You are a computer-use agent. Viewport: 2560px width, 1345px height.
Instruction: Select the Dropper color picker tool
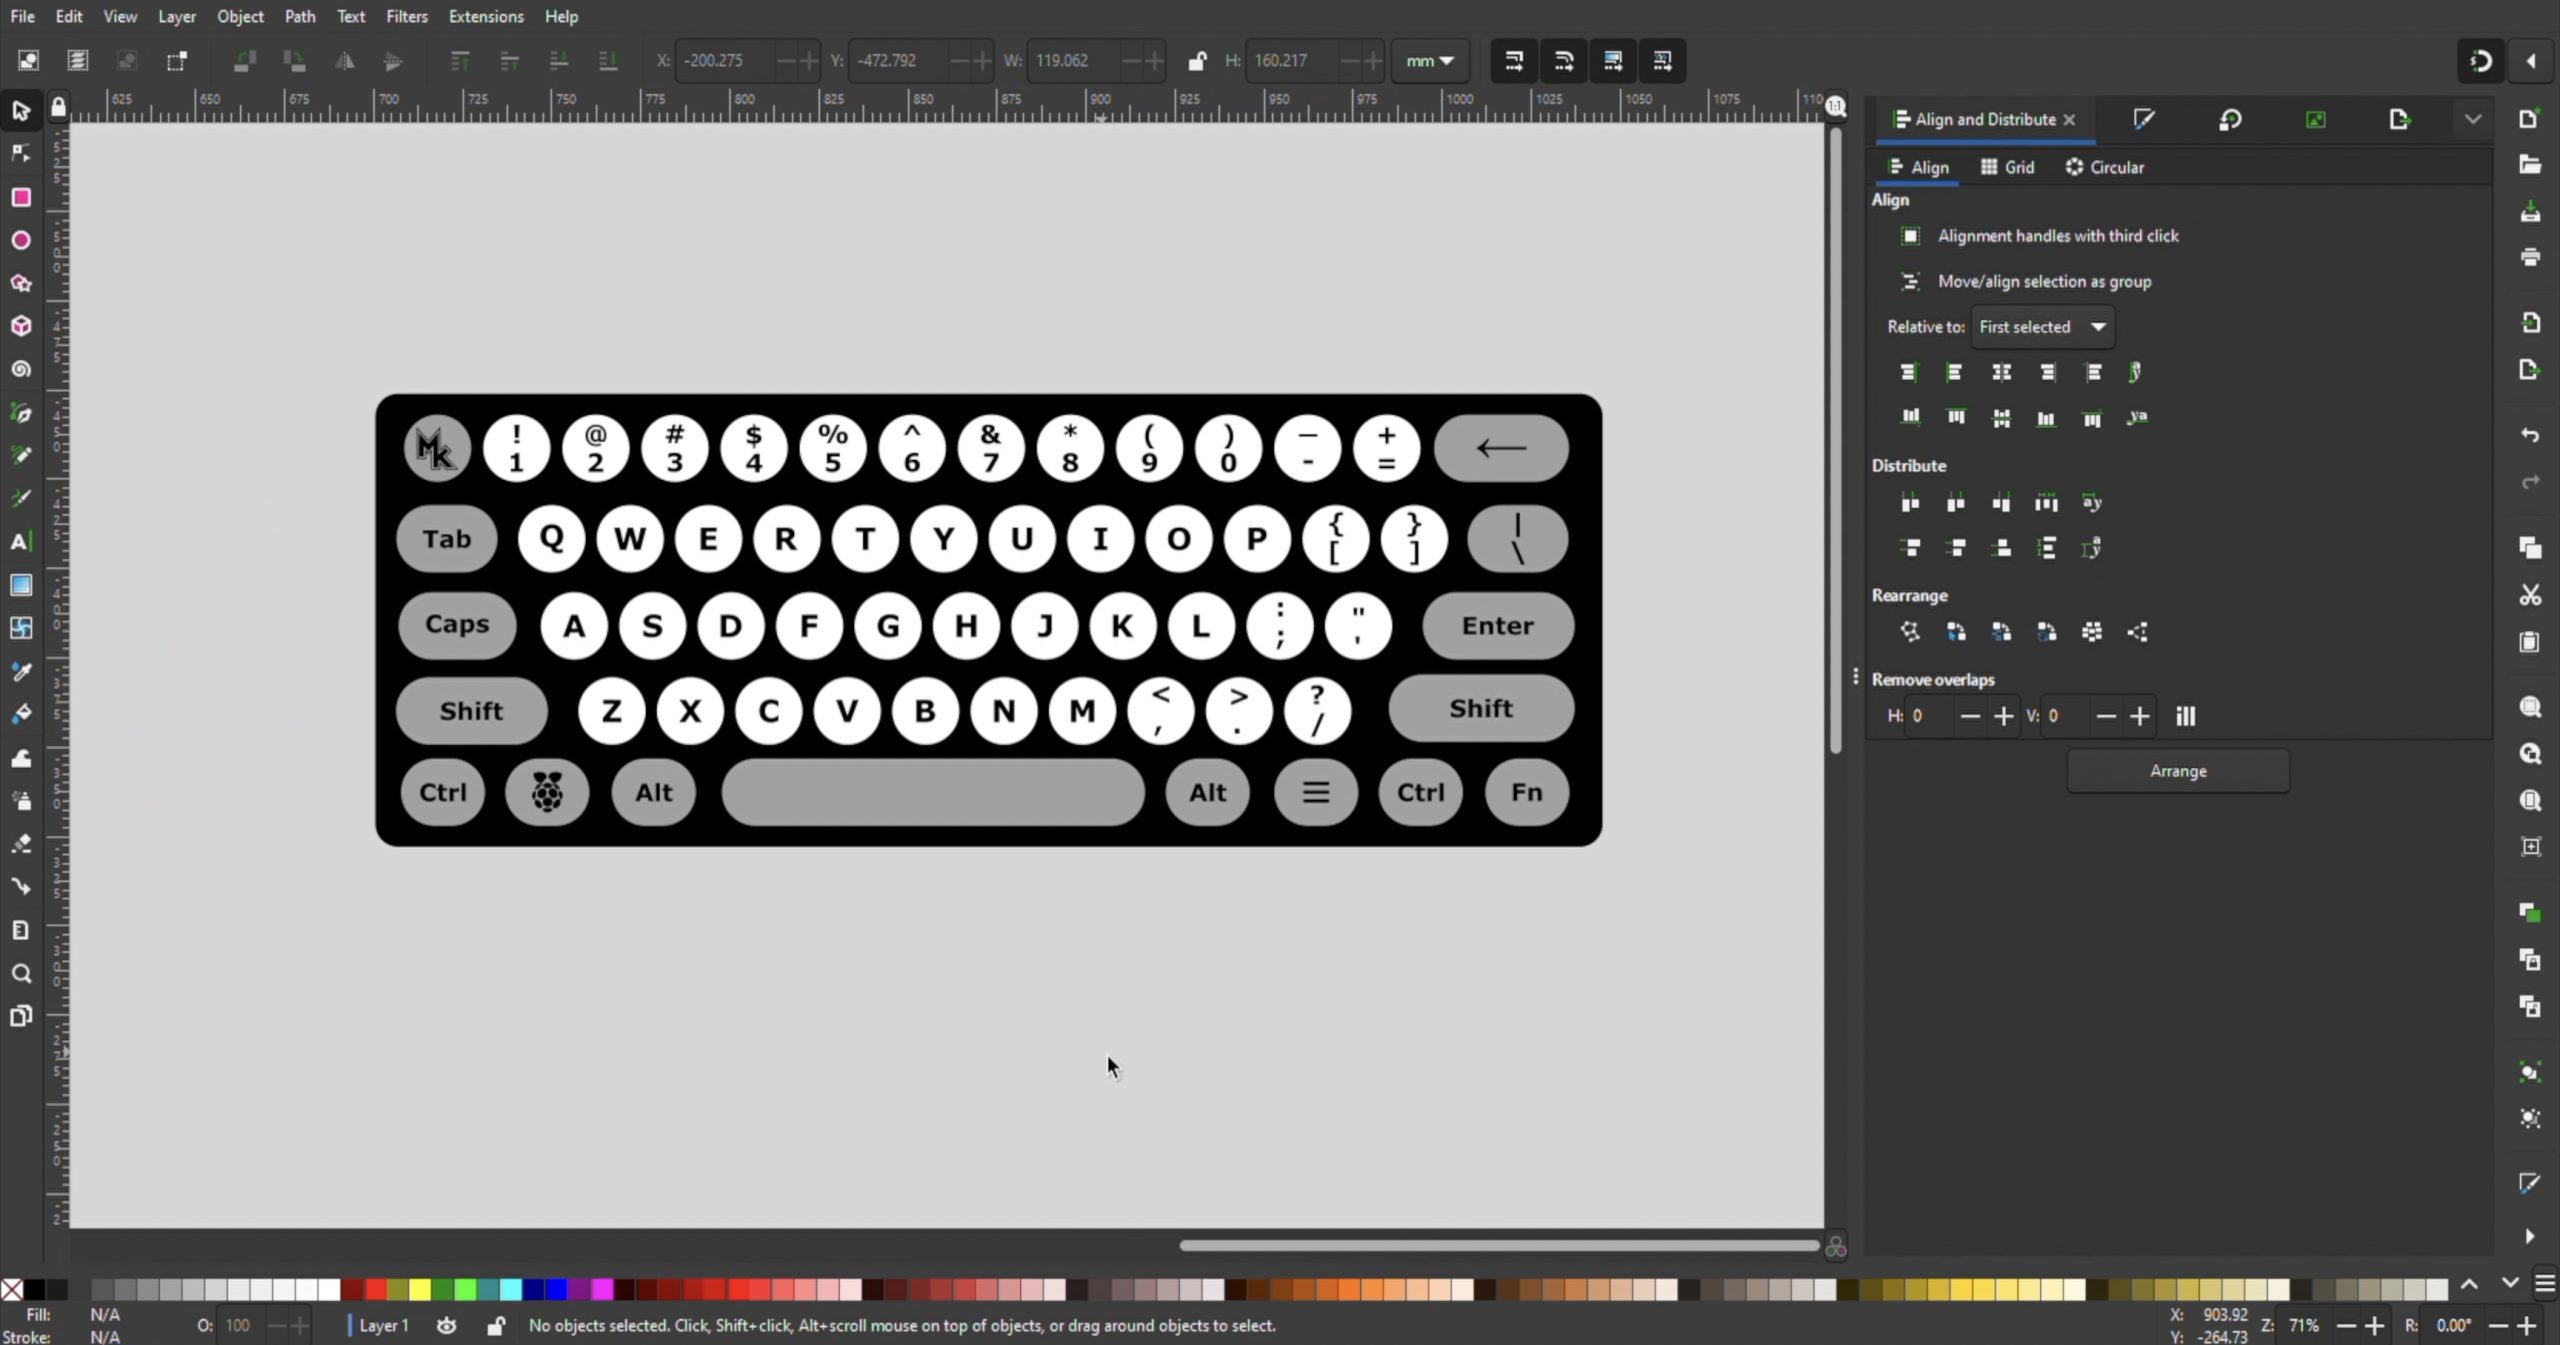click(x=21, y=671)
